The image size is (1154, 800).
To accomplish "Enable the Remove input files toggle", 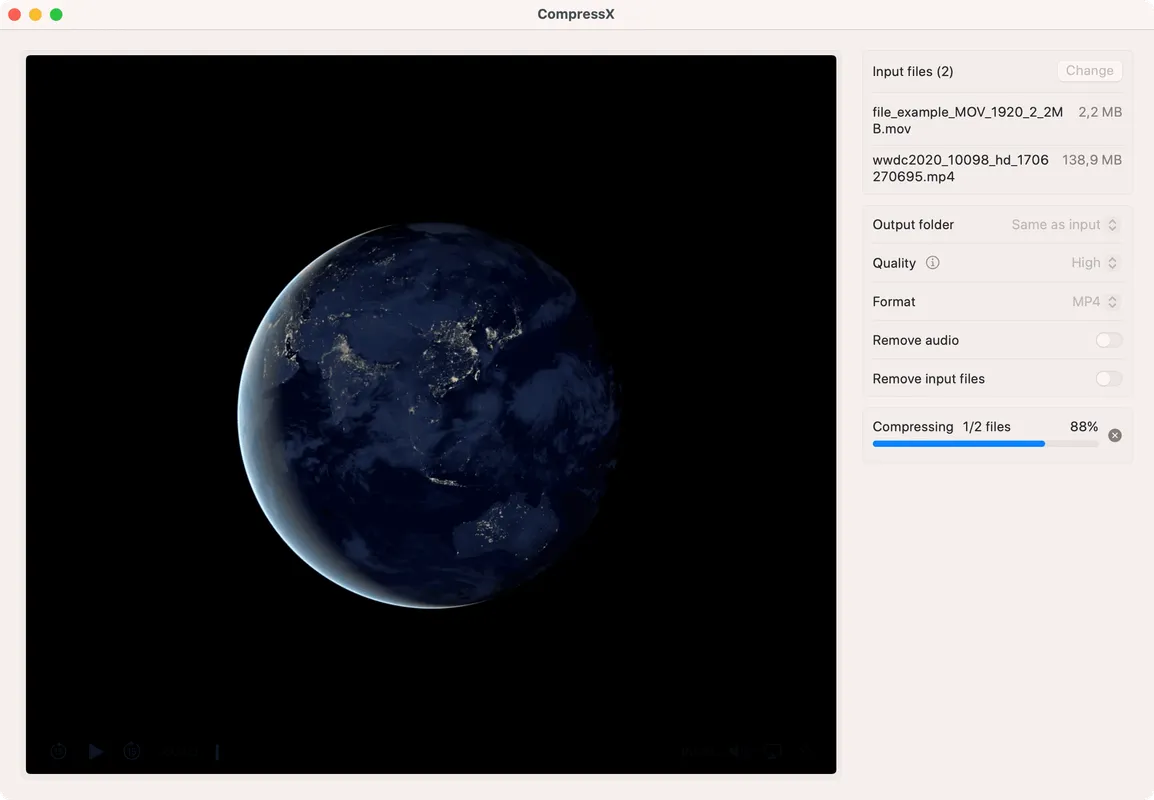I will point(1109,379).
